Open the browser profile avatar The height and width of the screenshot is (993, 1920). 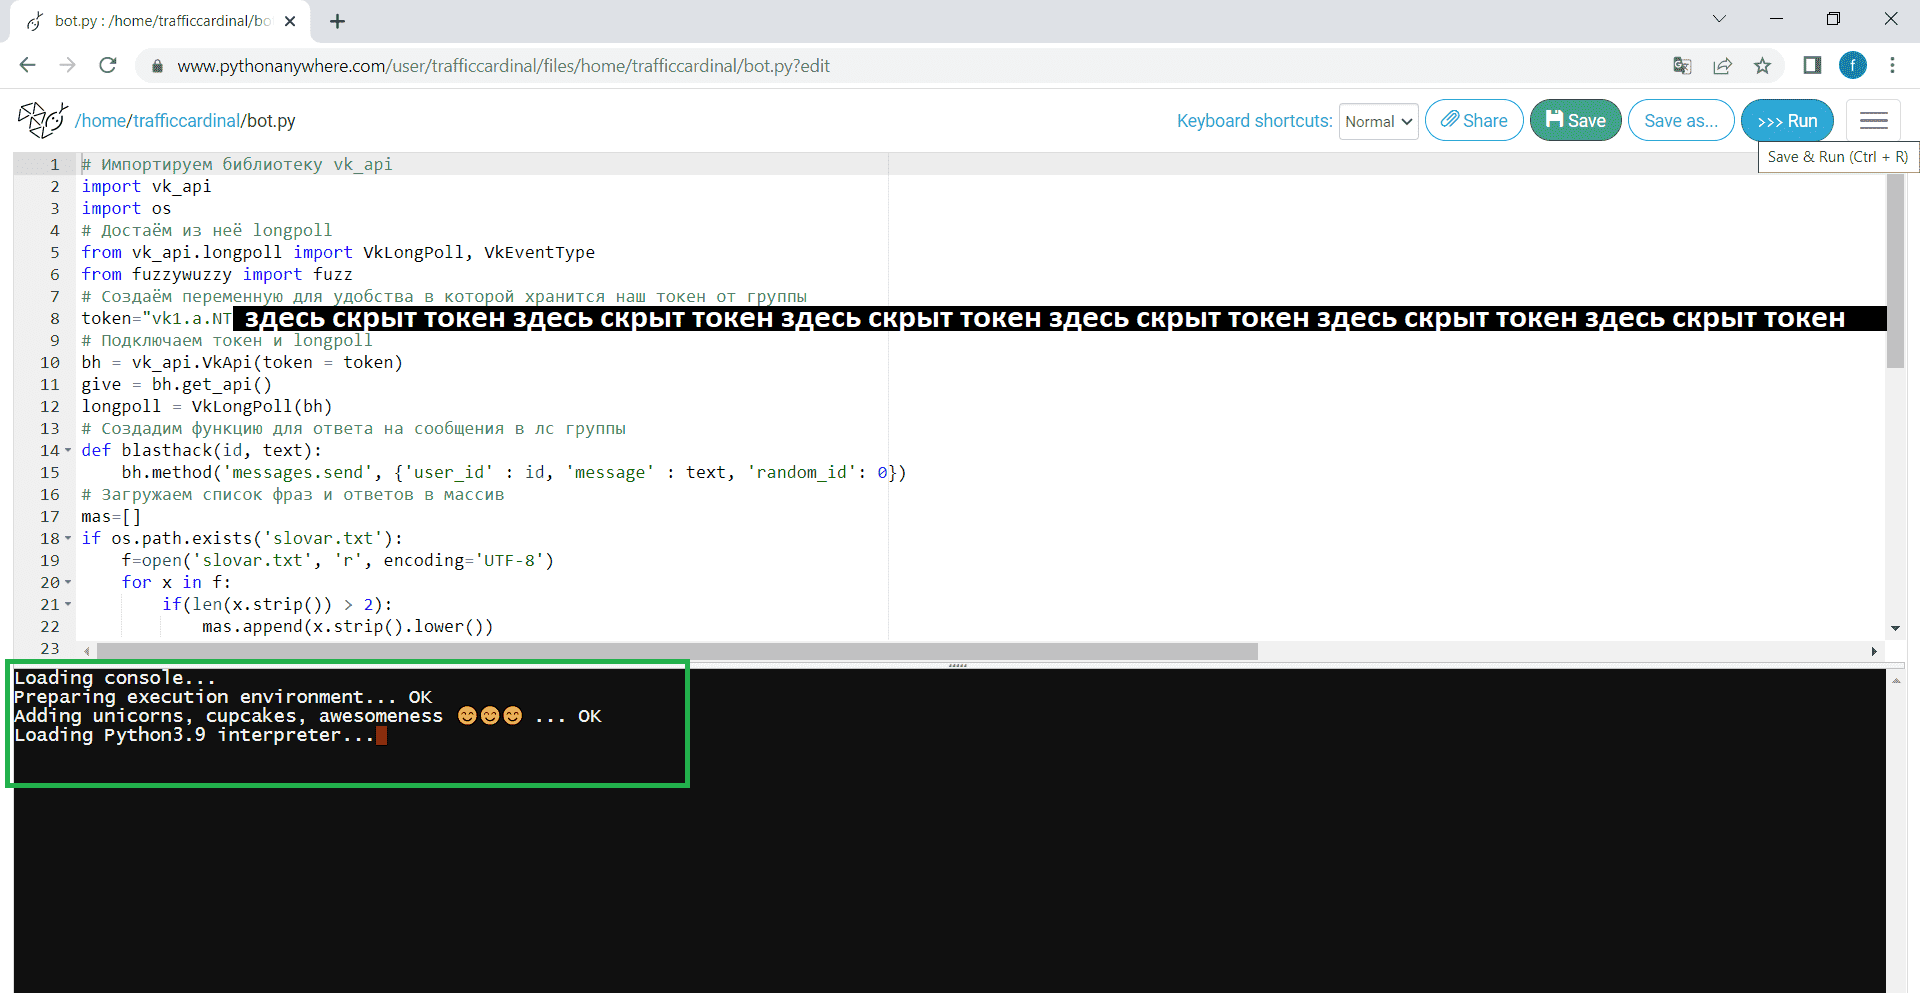(x=1852, y=66)
